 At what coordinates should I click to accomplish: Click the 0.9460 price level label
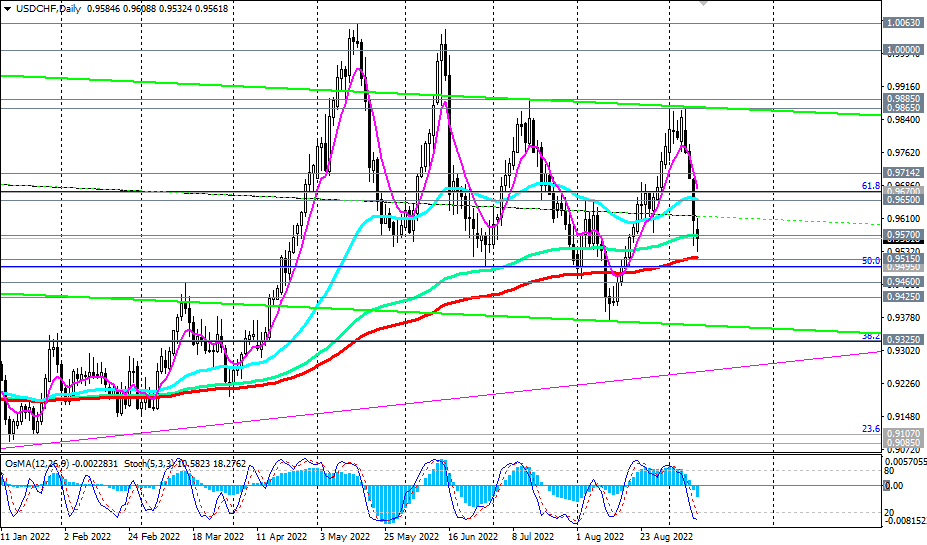(903, 283)
